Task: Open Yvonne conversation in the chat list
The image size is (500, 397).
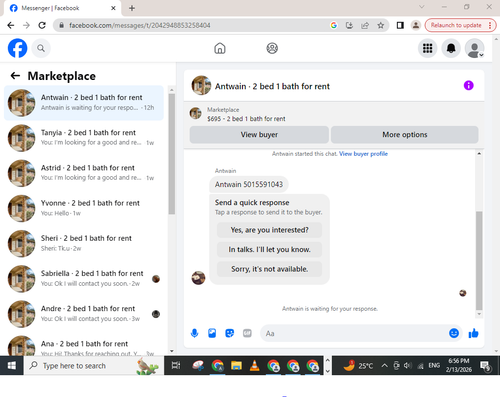Action: click(x=84, y=208)
